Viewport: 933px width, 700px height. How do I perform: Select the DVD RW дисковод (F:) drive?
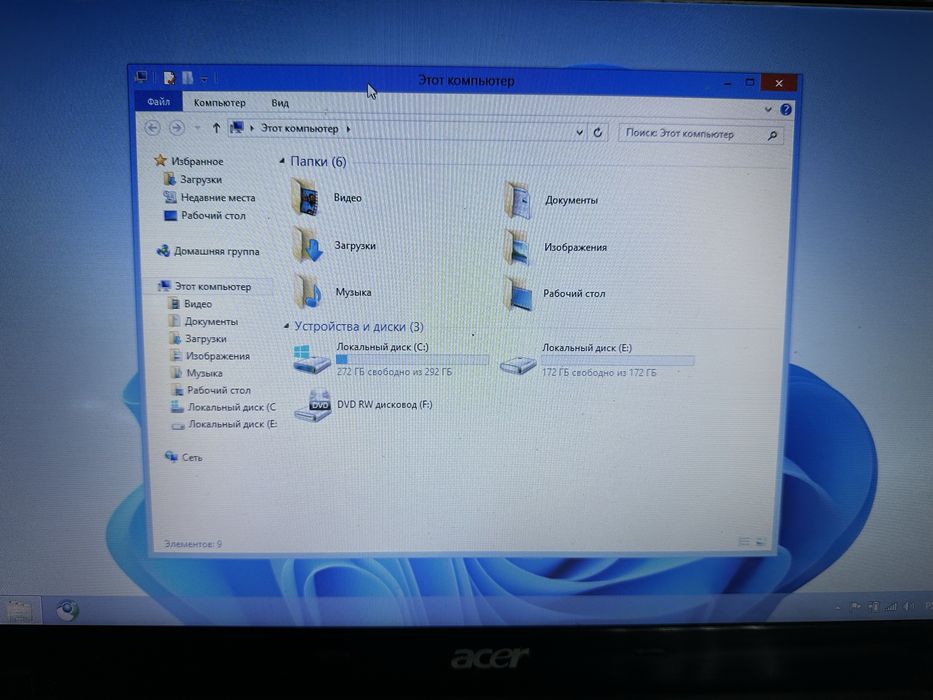click(x=363, y=405)
